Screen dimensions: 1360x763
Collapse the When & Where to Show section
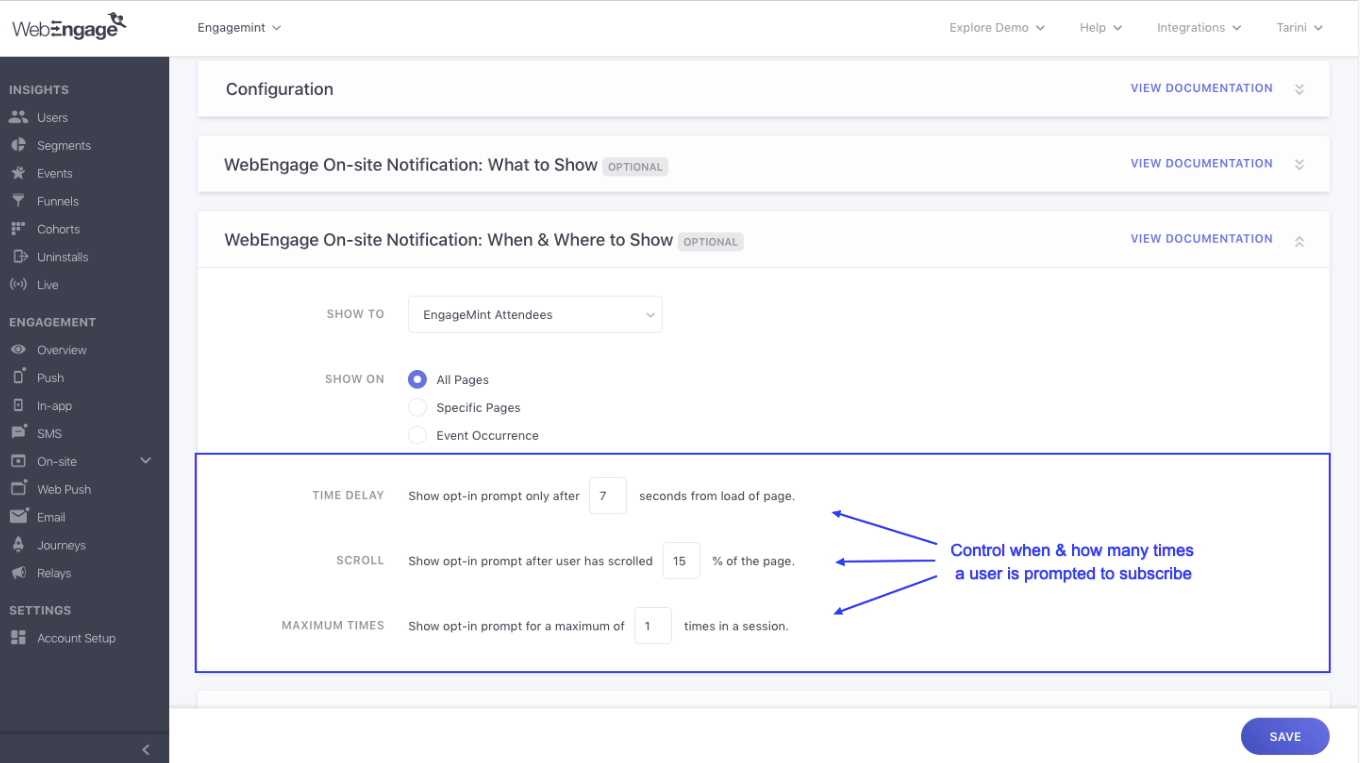1299,241
